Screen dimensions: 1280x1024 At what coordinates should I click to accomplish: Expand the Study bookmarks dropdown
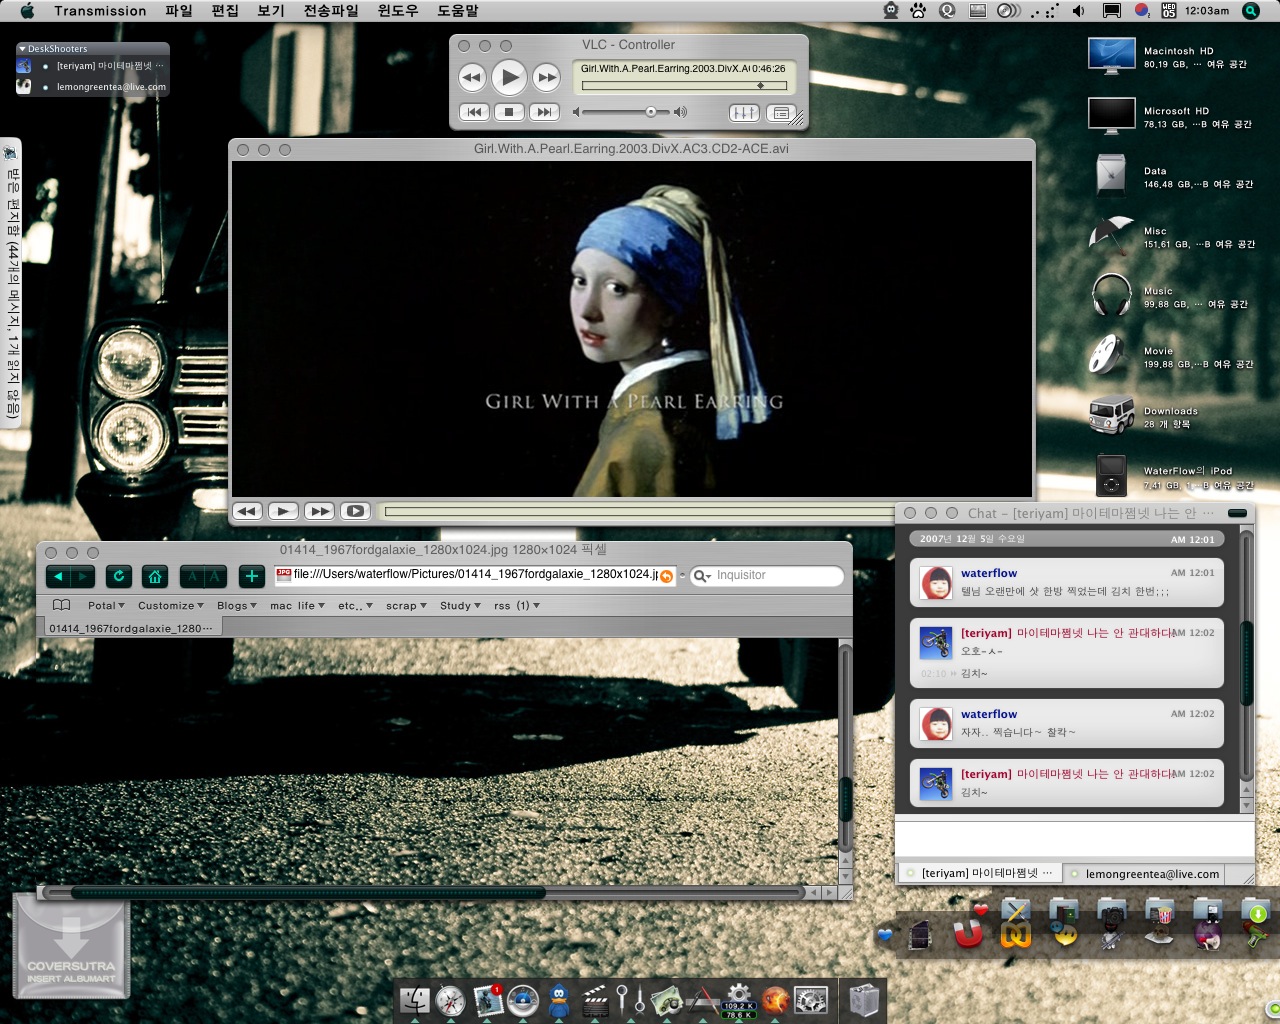point(460,606)
